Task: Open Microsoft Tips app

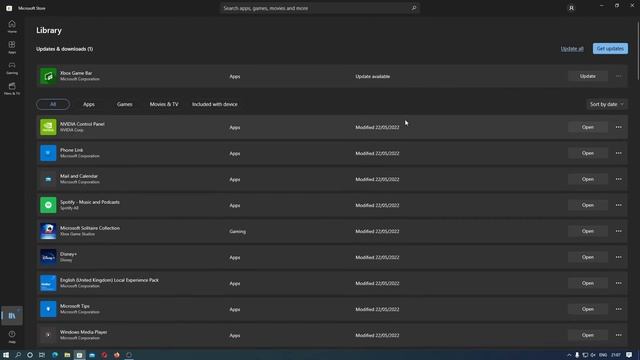Action: click(588, 309)
